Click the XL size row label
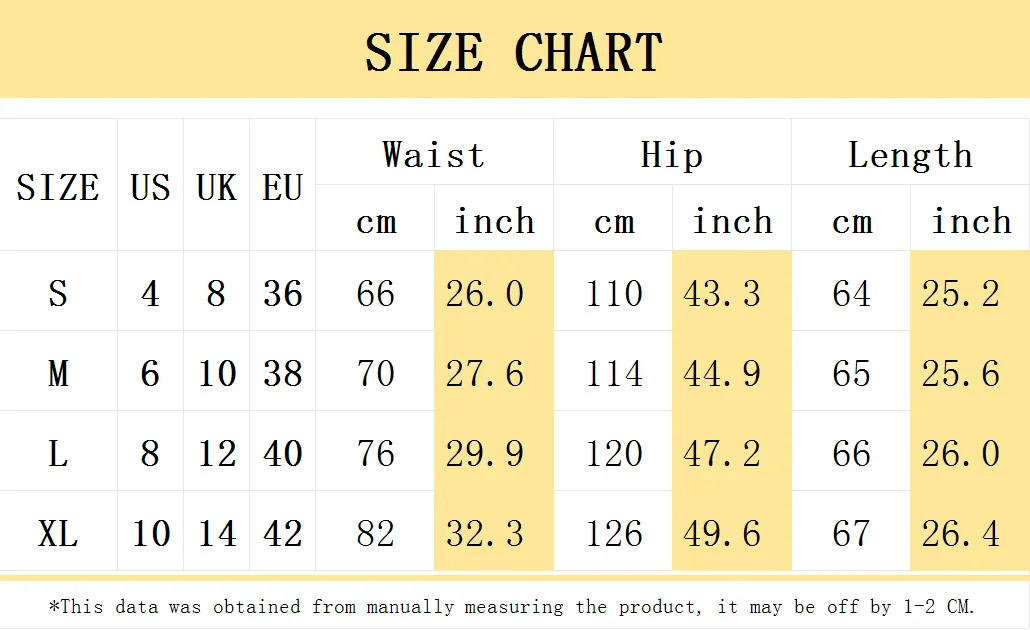Viewport: 1030px width, 630px height. 58,533
